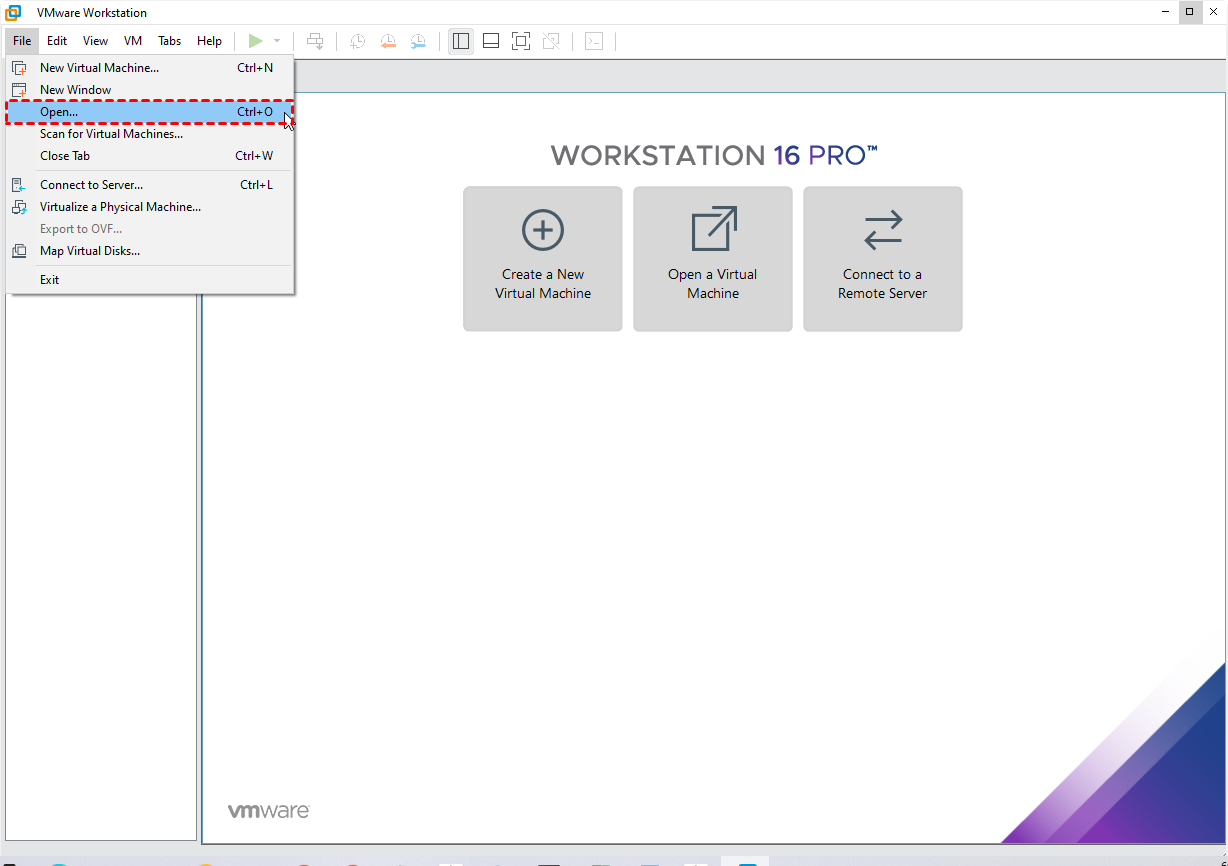Expand the Tabs menu
This screenshot has height=866, width=1228.
click(x=170, y=41)
